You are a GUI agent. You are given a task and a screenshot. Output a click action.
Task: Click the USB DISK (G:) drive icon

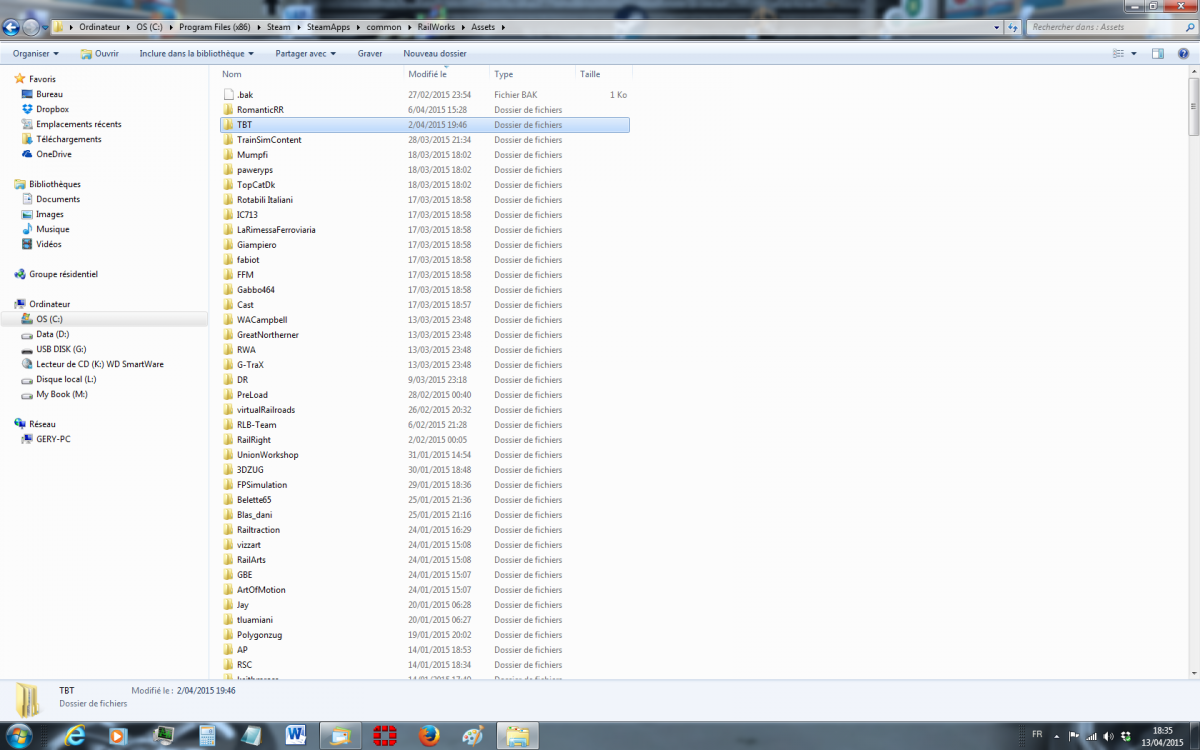click(28, 349)
